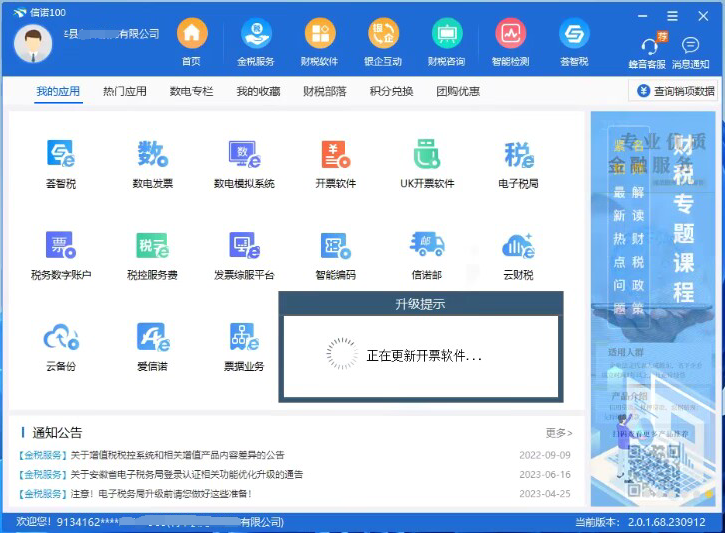Click the company name beside the avatar

pos(111,34)
